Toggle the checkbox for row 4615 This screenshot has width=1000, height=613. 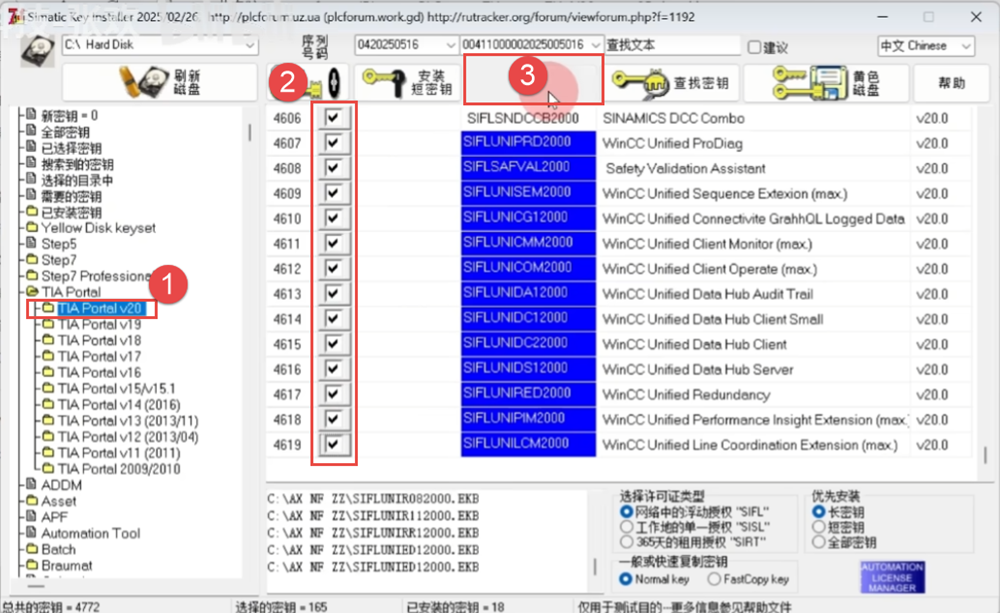click(333, 343)
